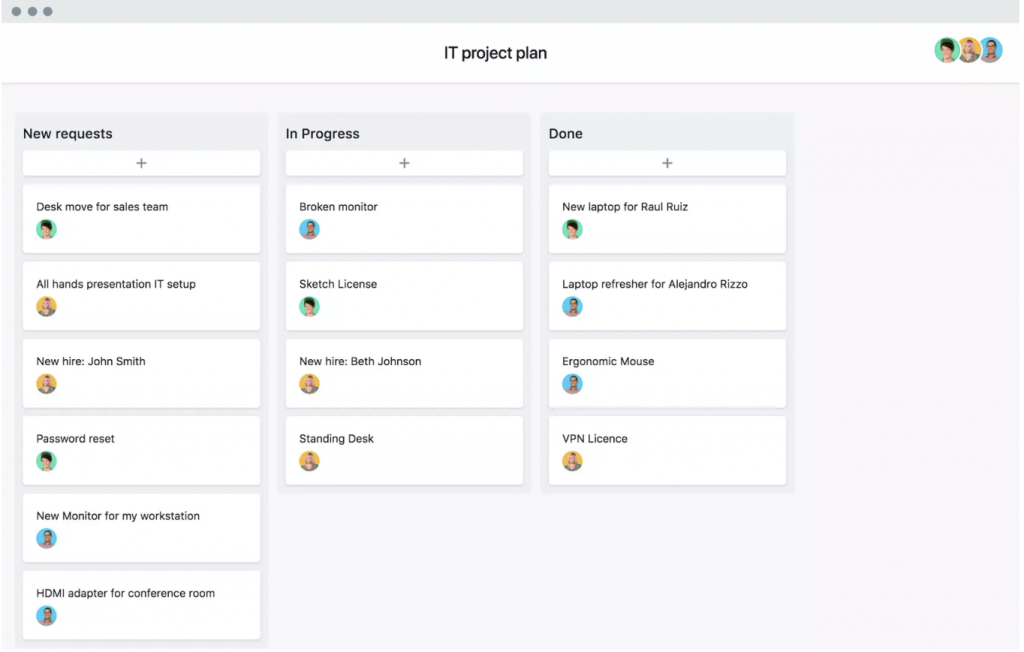Viewport: 1024px width, 652px height.
Task: Open the rightmost team member avatar in the header
Action: click(x=990, y=49)
